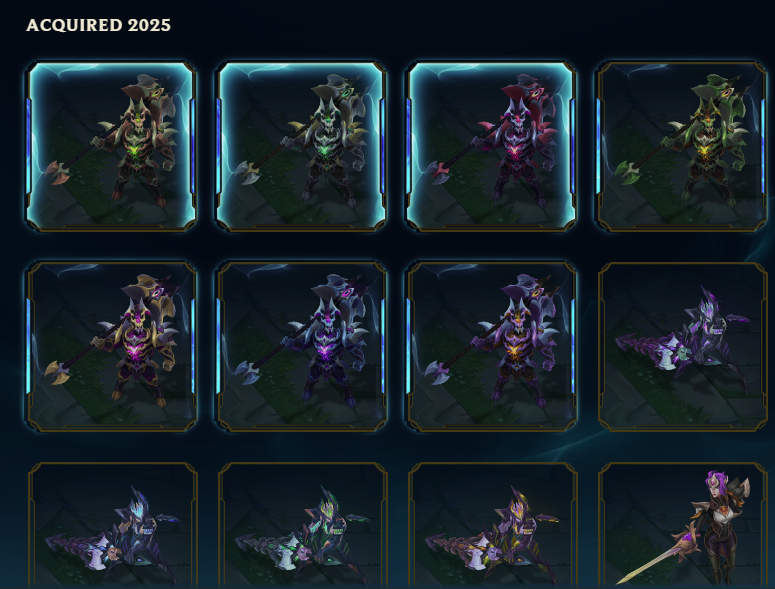
Task: Open the blue-flame crouching dragon-tail chroma
Action: click(x=113, y=525)
